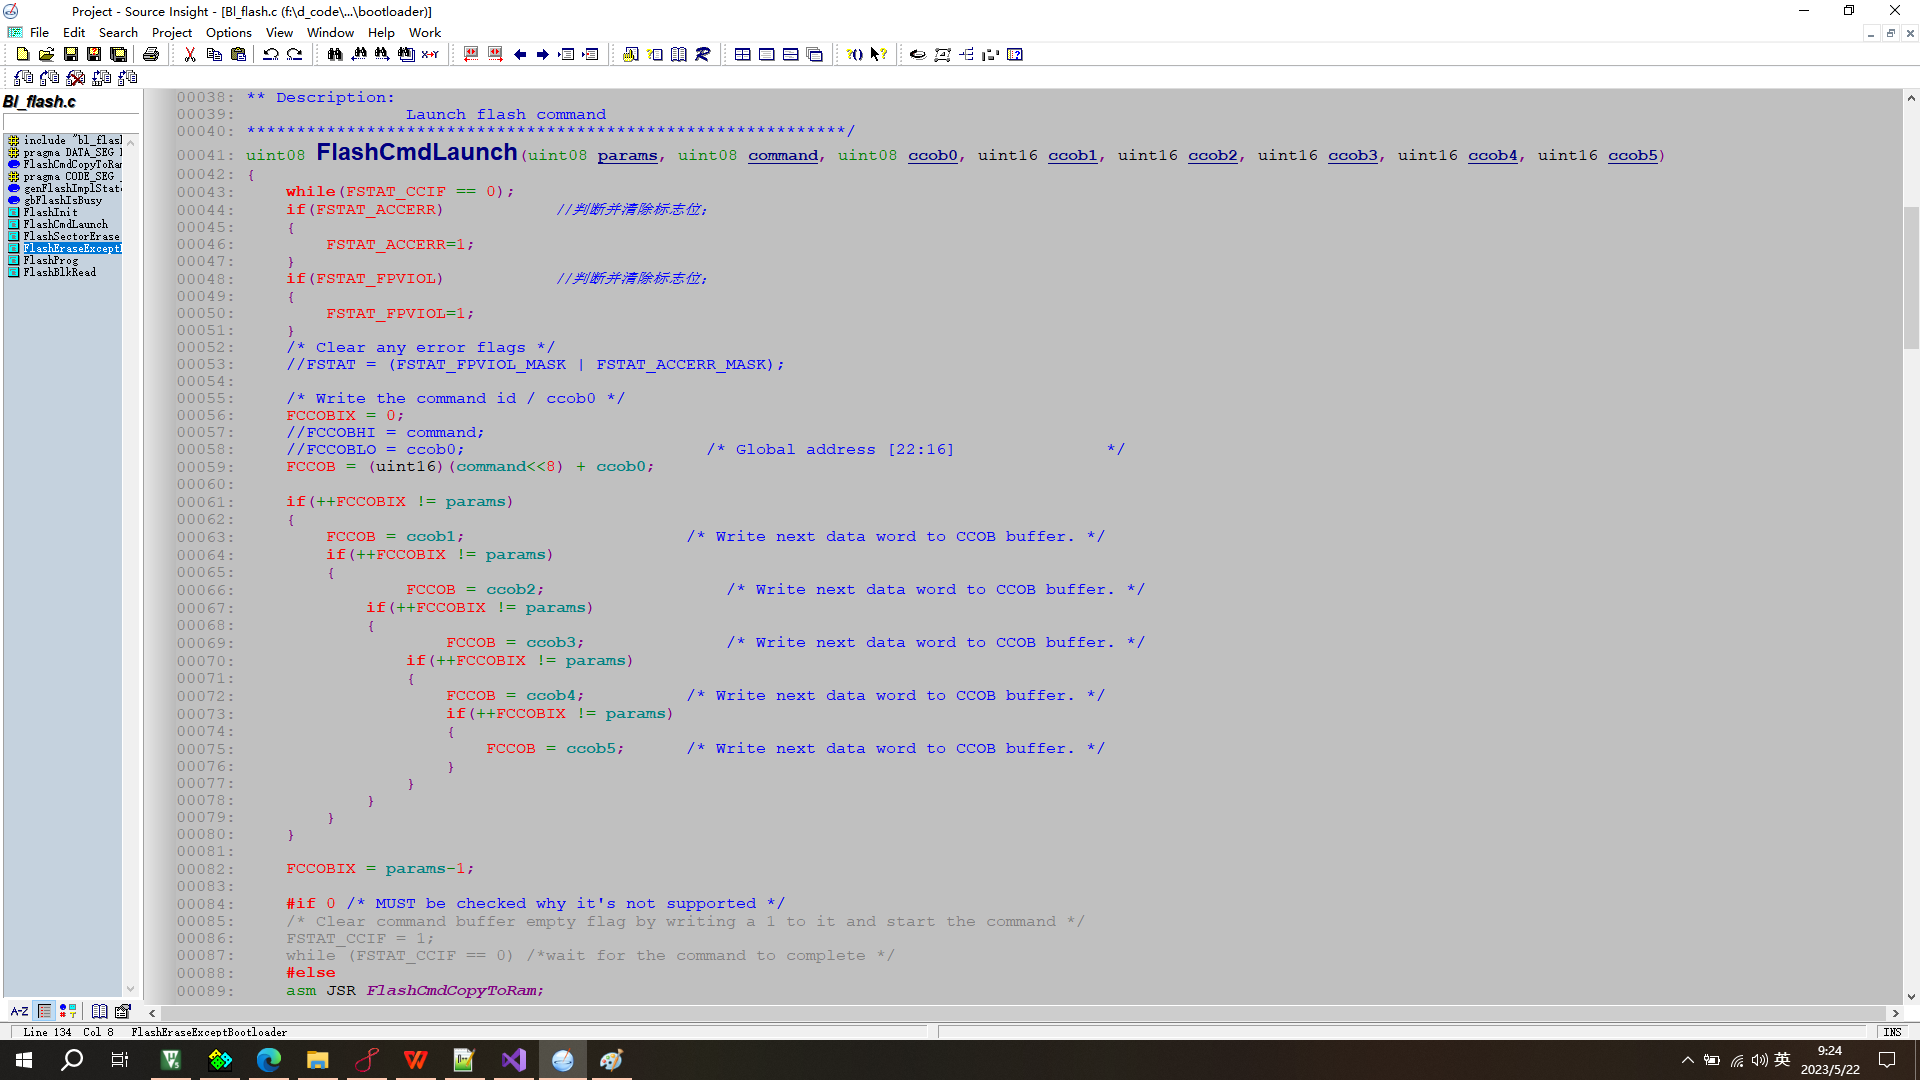Click the Save floppy disk icon
The height and width of the screenshot is (1080, 1920).
[x=70, y=55]
